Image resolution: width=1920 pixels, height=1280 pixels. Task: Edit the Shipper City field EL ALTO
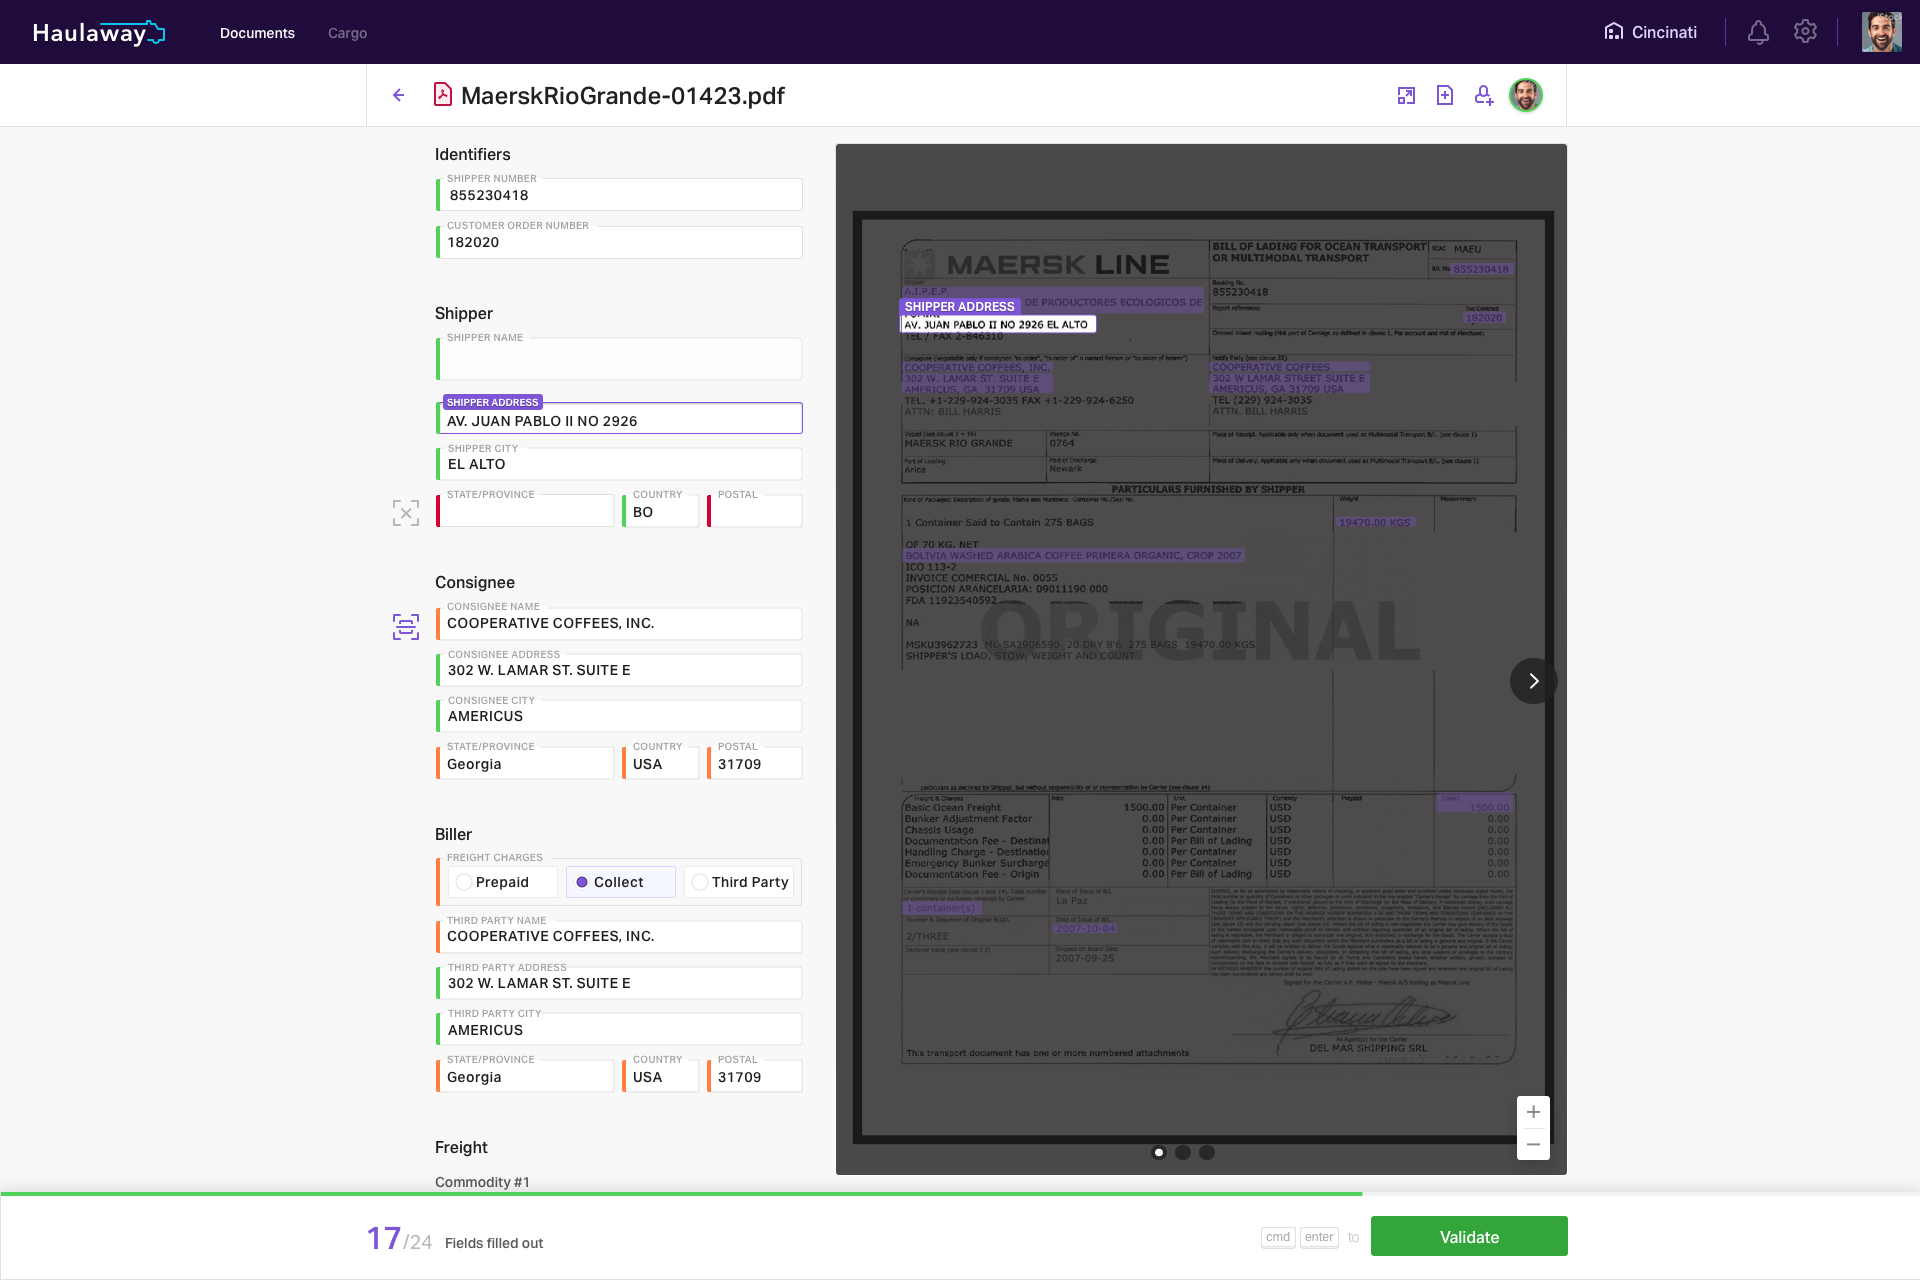click(x=620, y=464)
